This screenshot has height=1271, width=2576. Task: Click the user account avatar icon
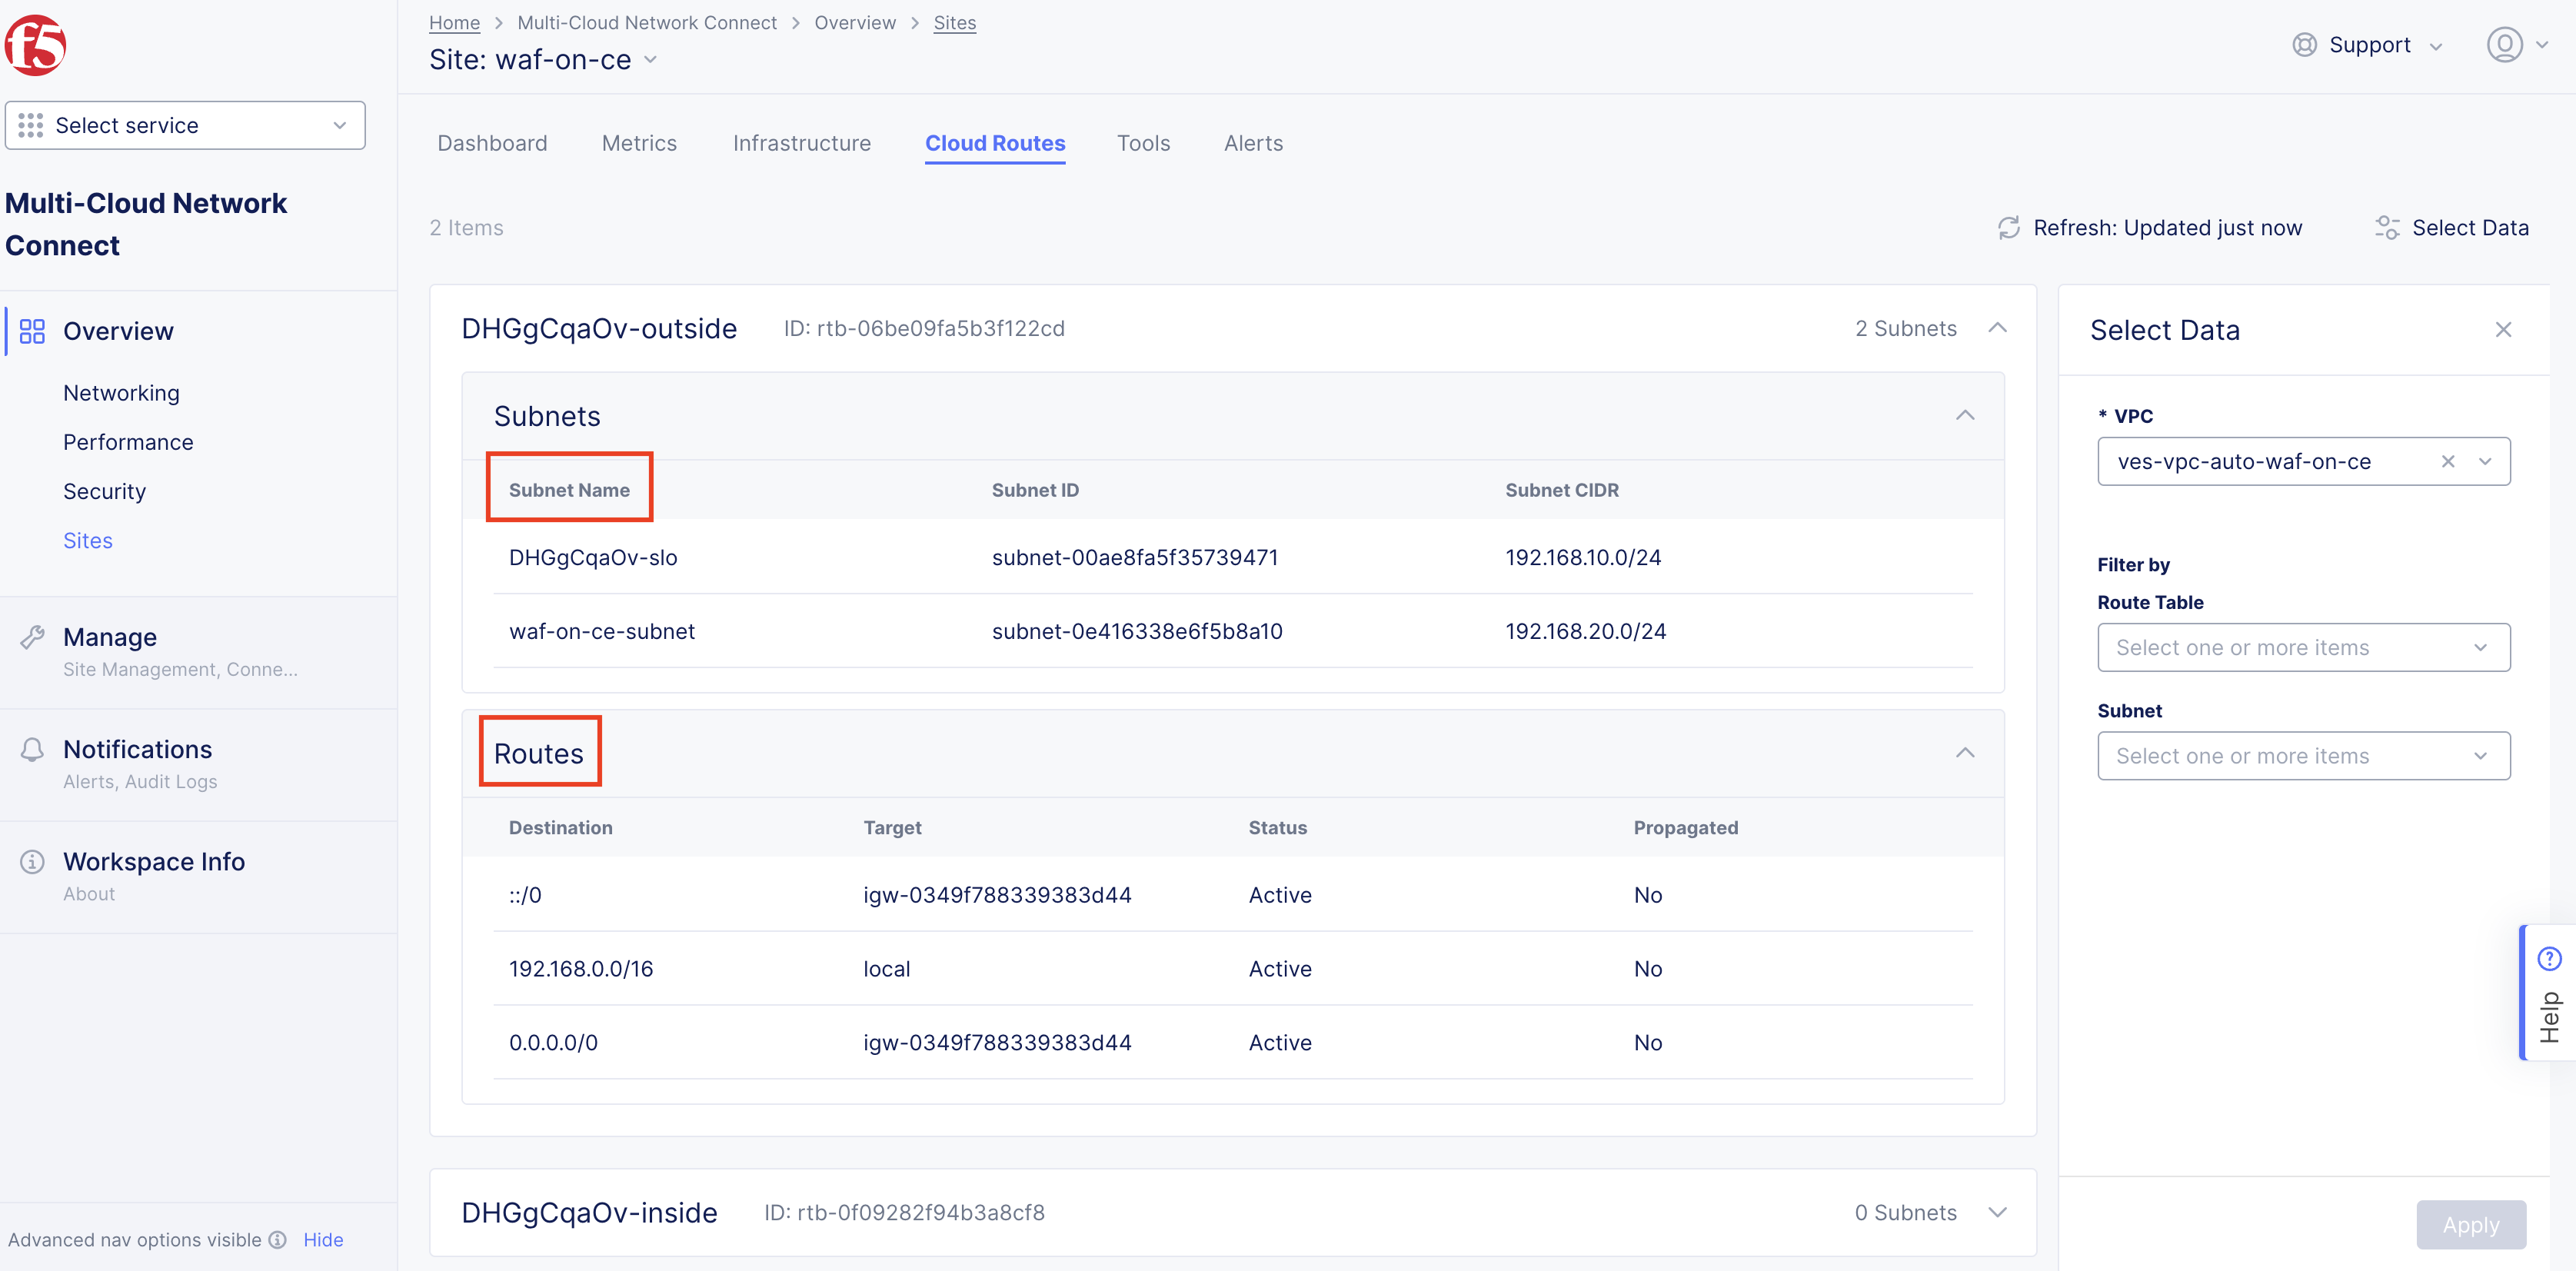2507,44
